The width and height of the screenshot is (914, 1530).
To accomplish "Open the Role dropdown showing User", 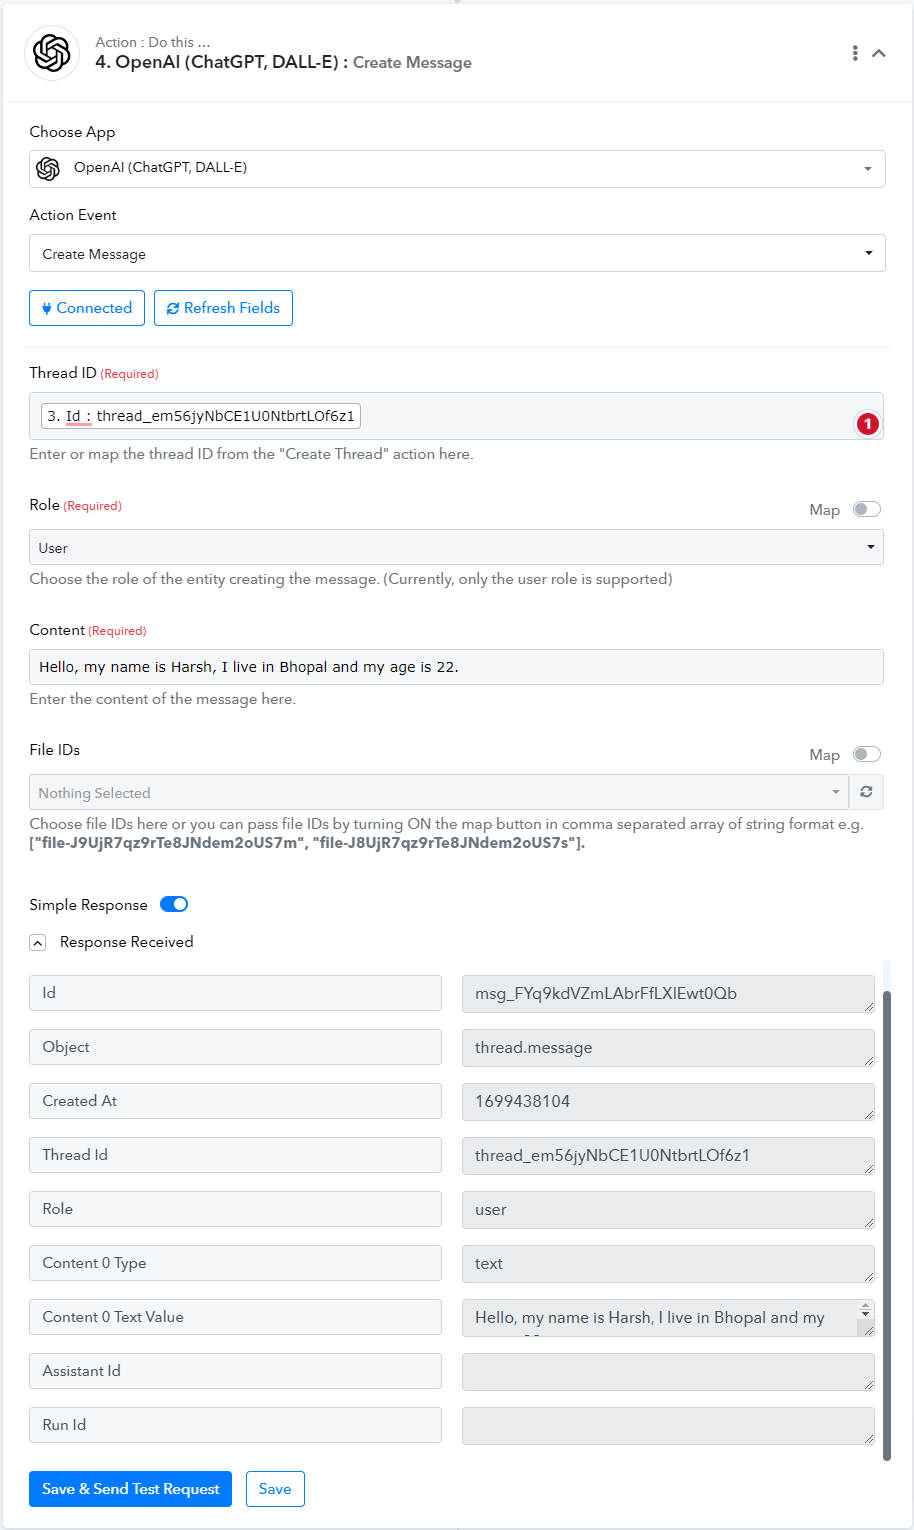I will pyautogui.click(x=456, y=547).
